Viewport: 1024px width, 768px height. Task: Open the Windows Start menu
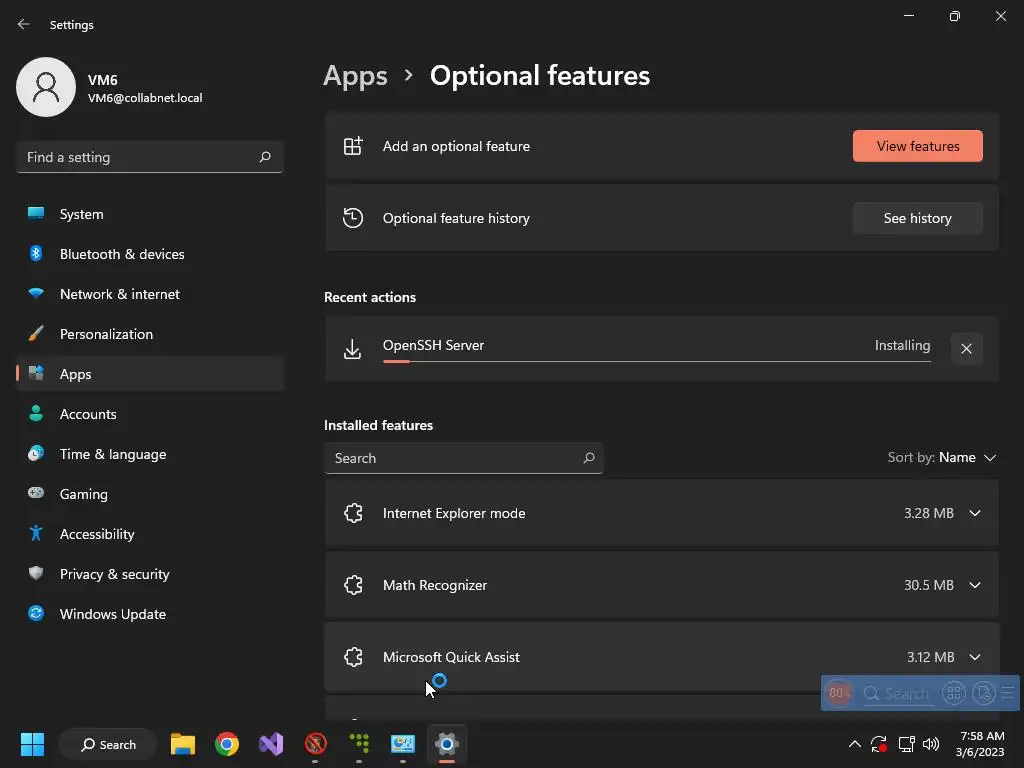click(32, 744)
